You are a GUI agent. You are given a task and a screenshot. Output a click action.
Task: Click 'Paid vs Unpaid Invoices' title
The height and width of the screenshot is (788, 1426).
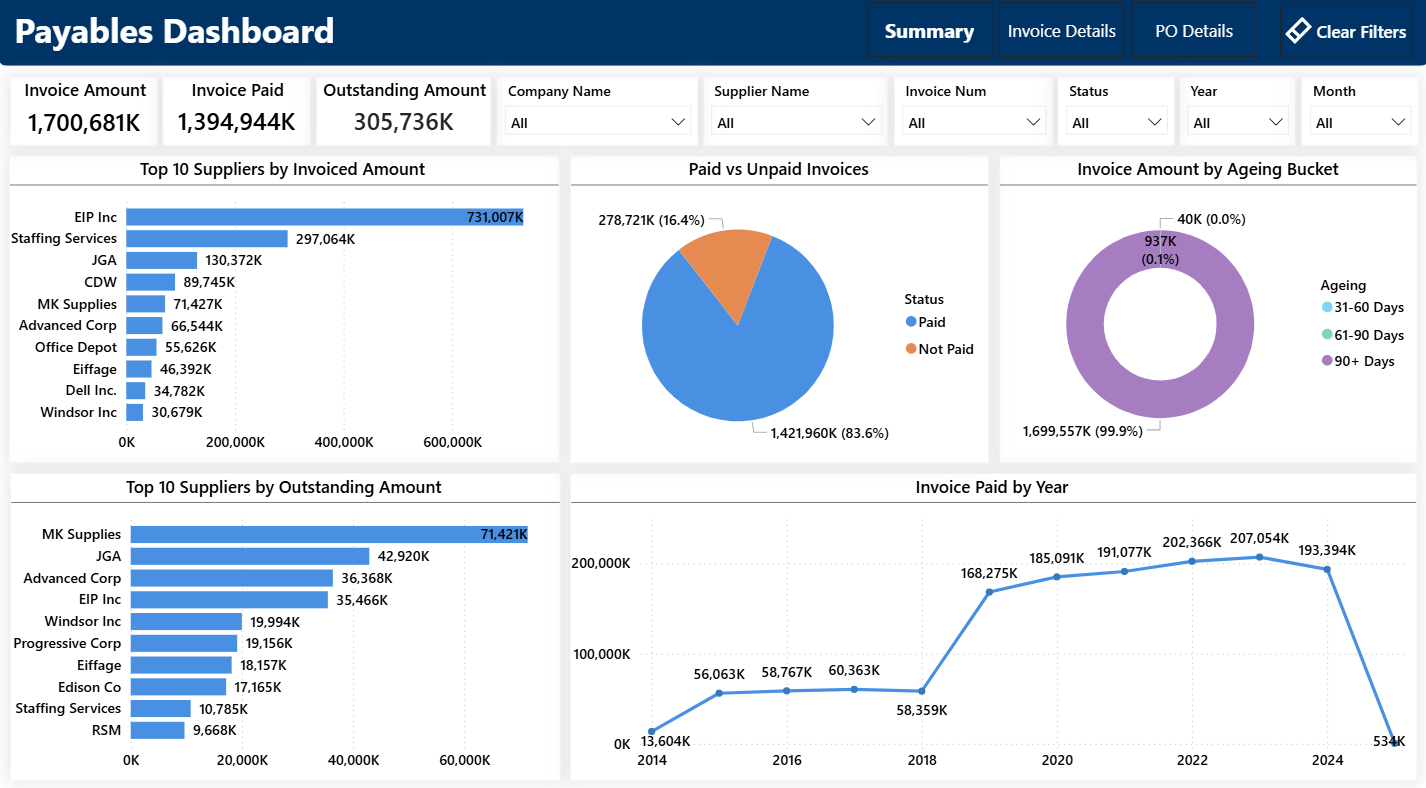pos(779,170)
